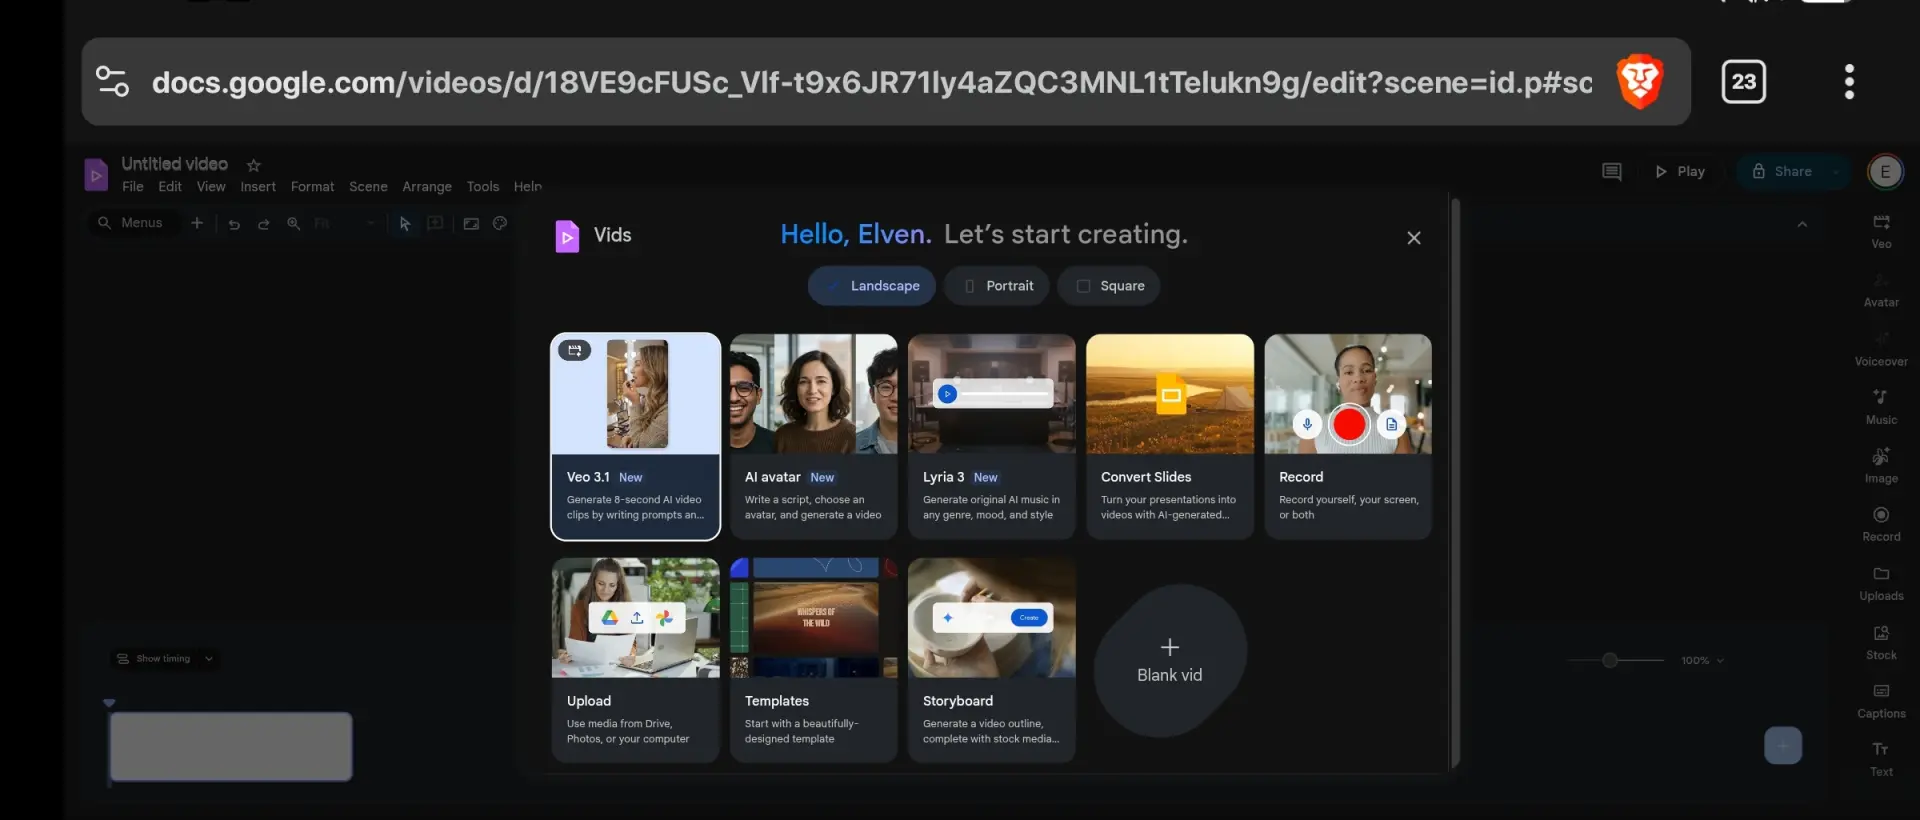Open the Edit menu
This screenshot has width=1920, height=820.
tap(170, 187)
